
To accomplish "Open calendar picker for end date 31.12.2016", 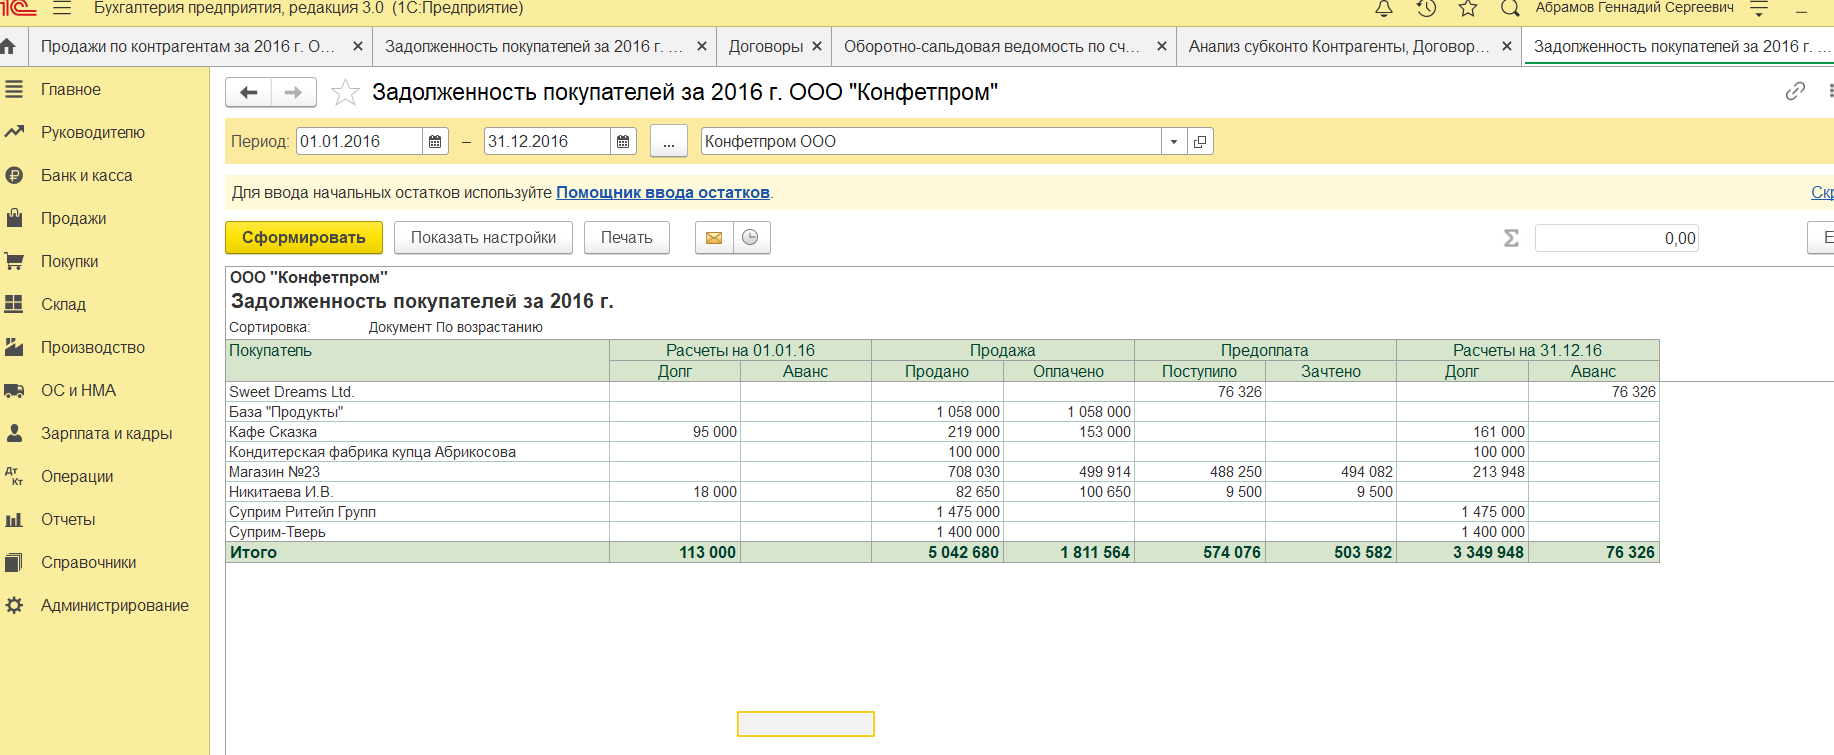I will [x=623, y=142].
